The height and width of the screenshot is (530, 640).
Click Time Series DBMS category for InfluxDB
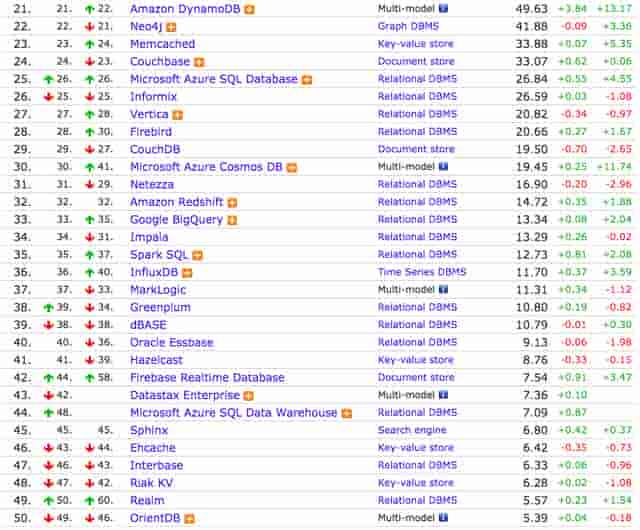pyautogui.click(x=422, y=272)
